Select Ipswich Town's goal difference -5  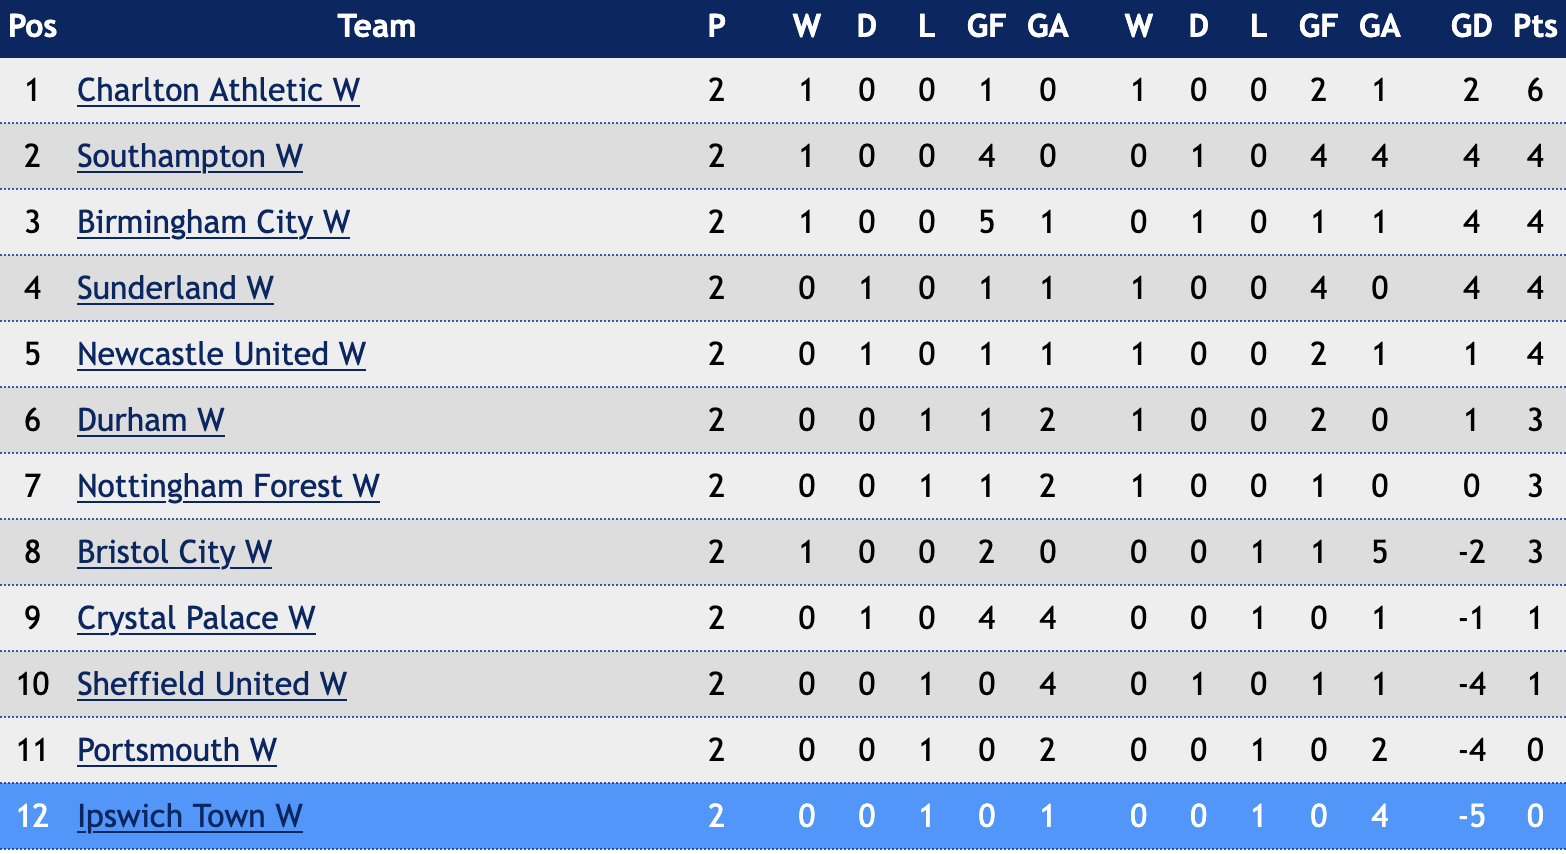point(1471,816)
